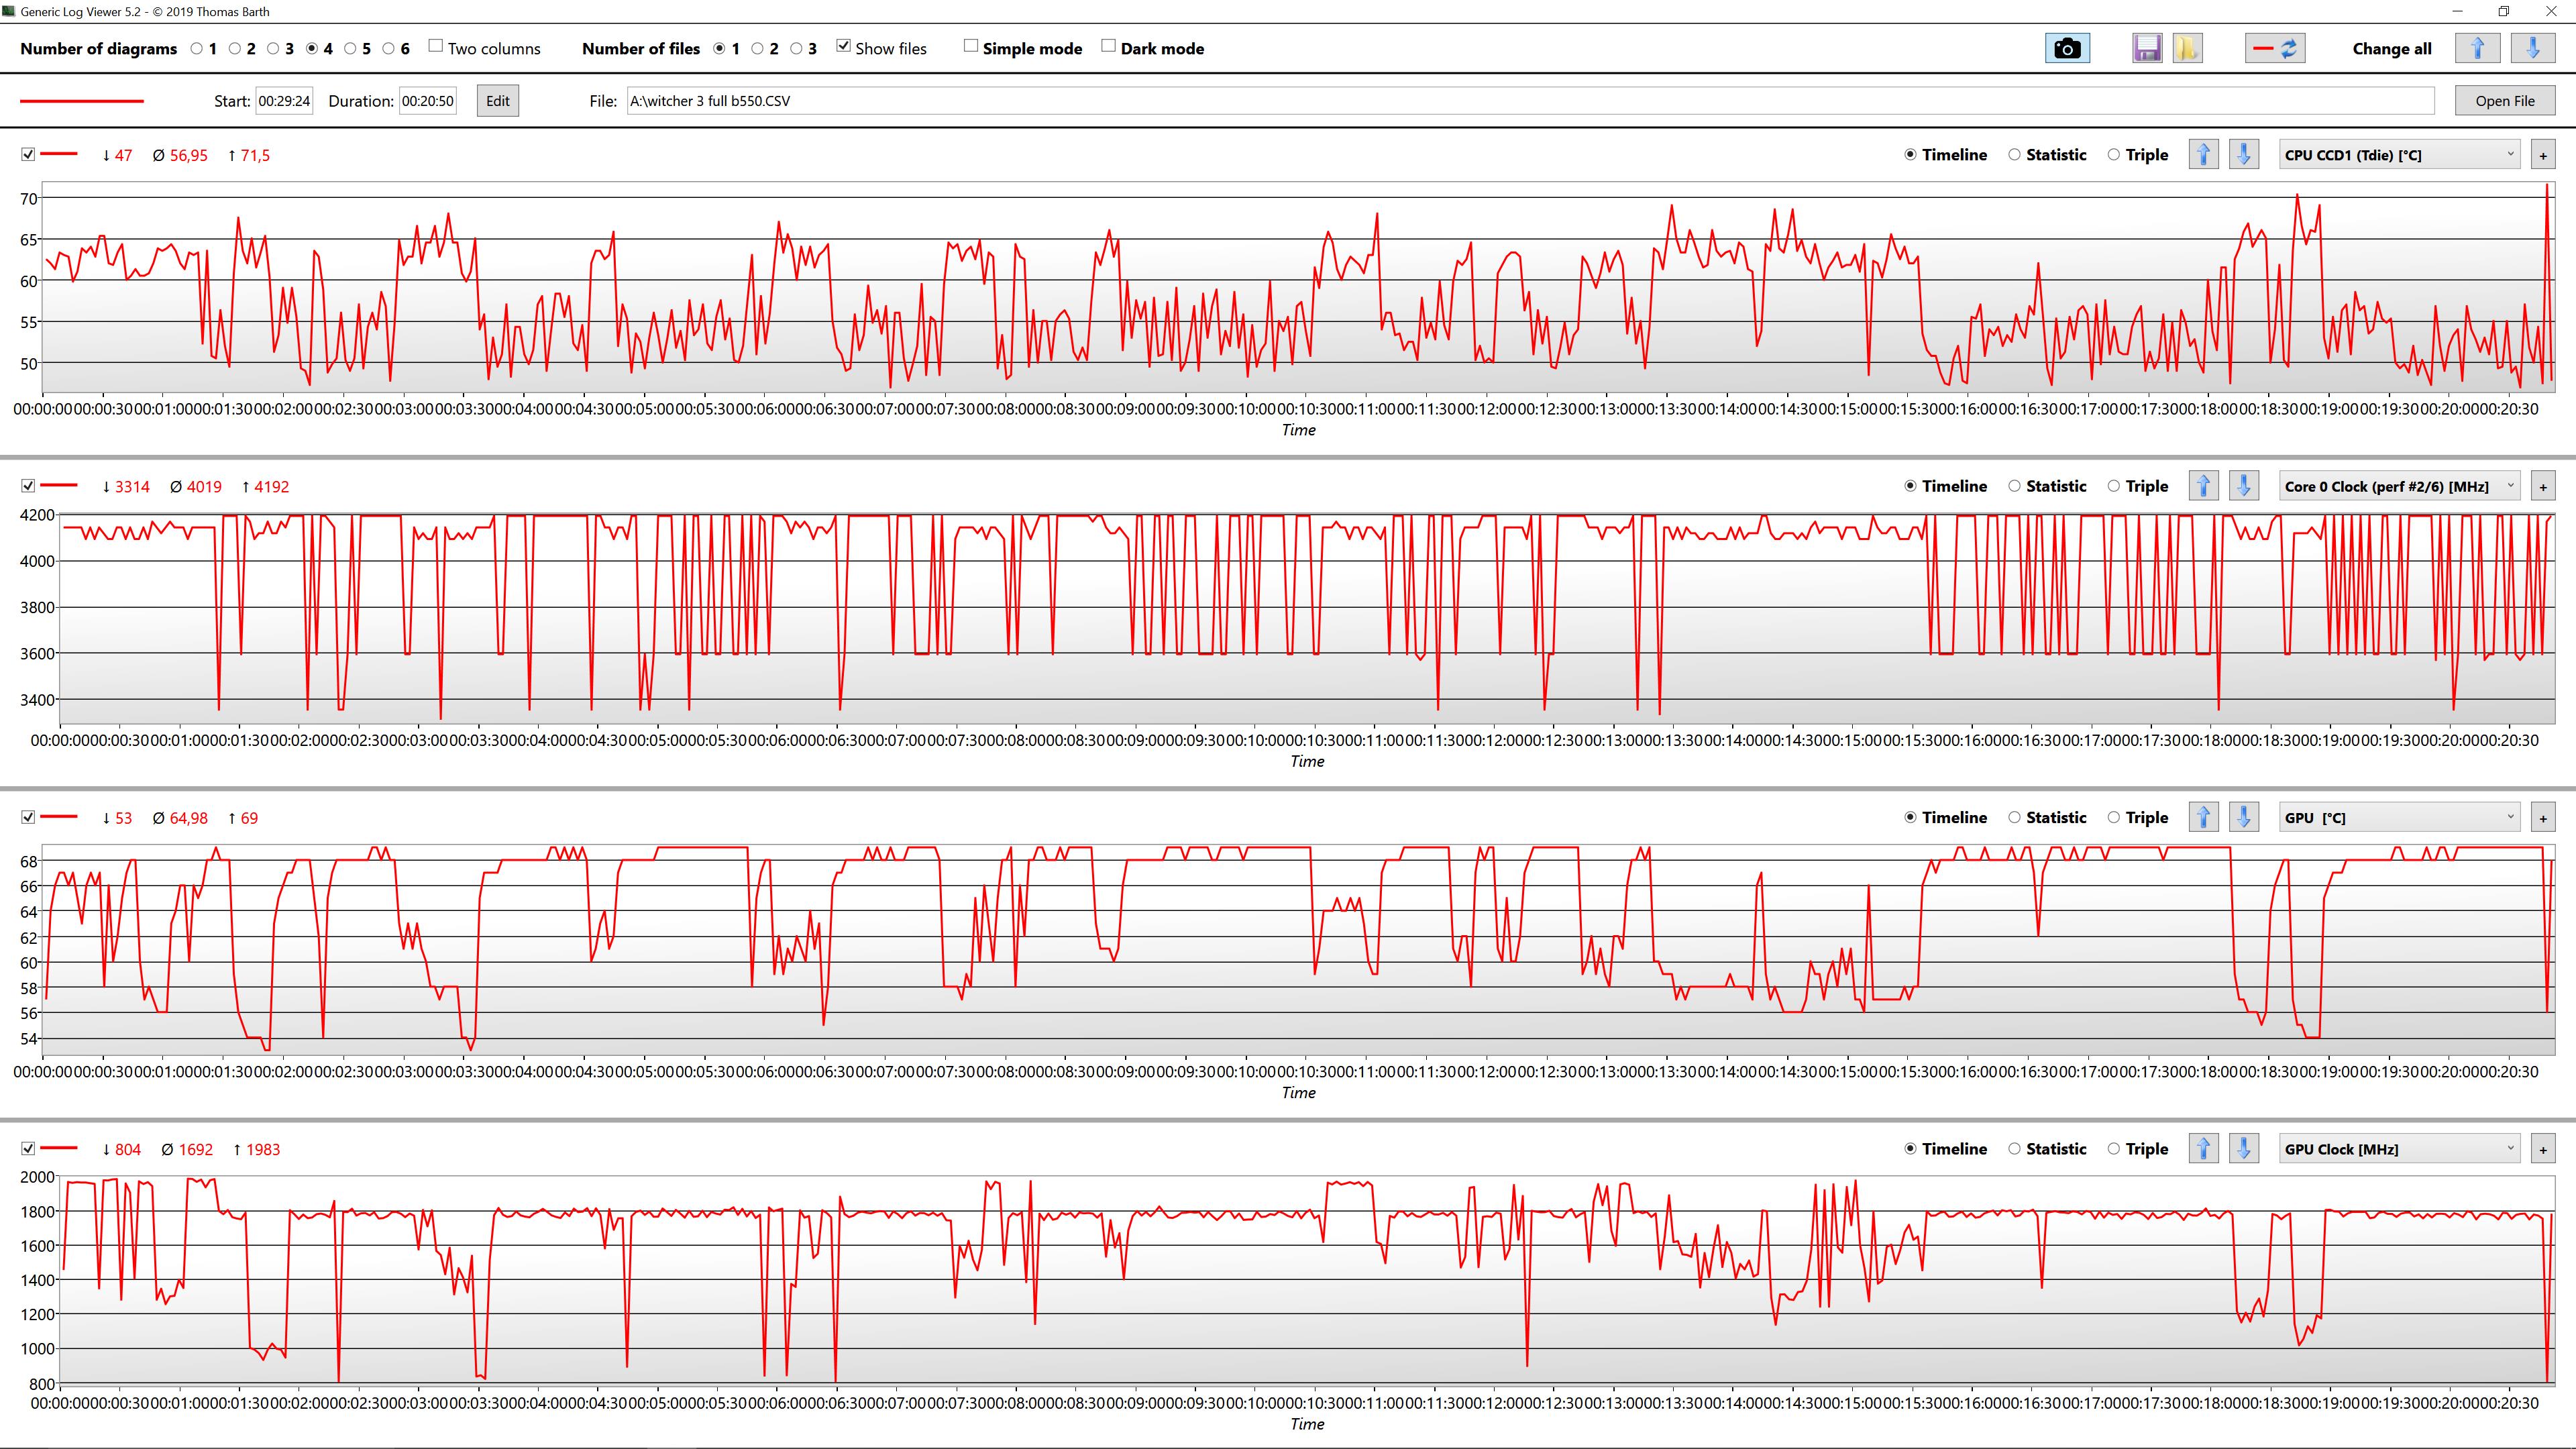
Task: Move CPU CCD1 diagram down with arrow
Action: (x=2244, y=154)
